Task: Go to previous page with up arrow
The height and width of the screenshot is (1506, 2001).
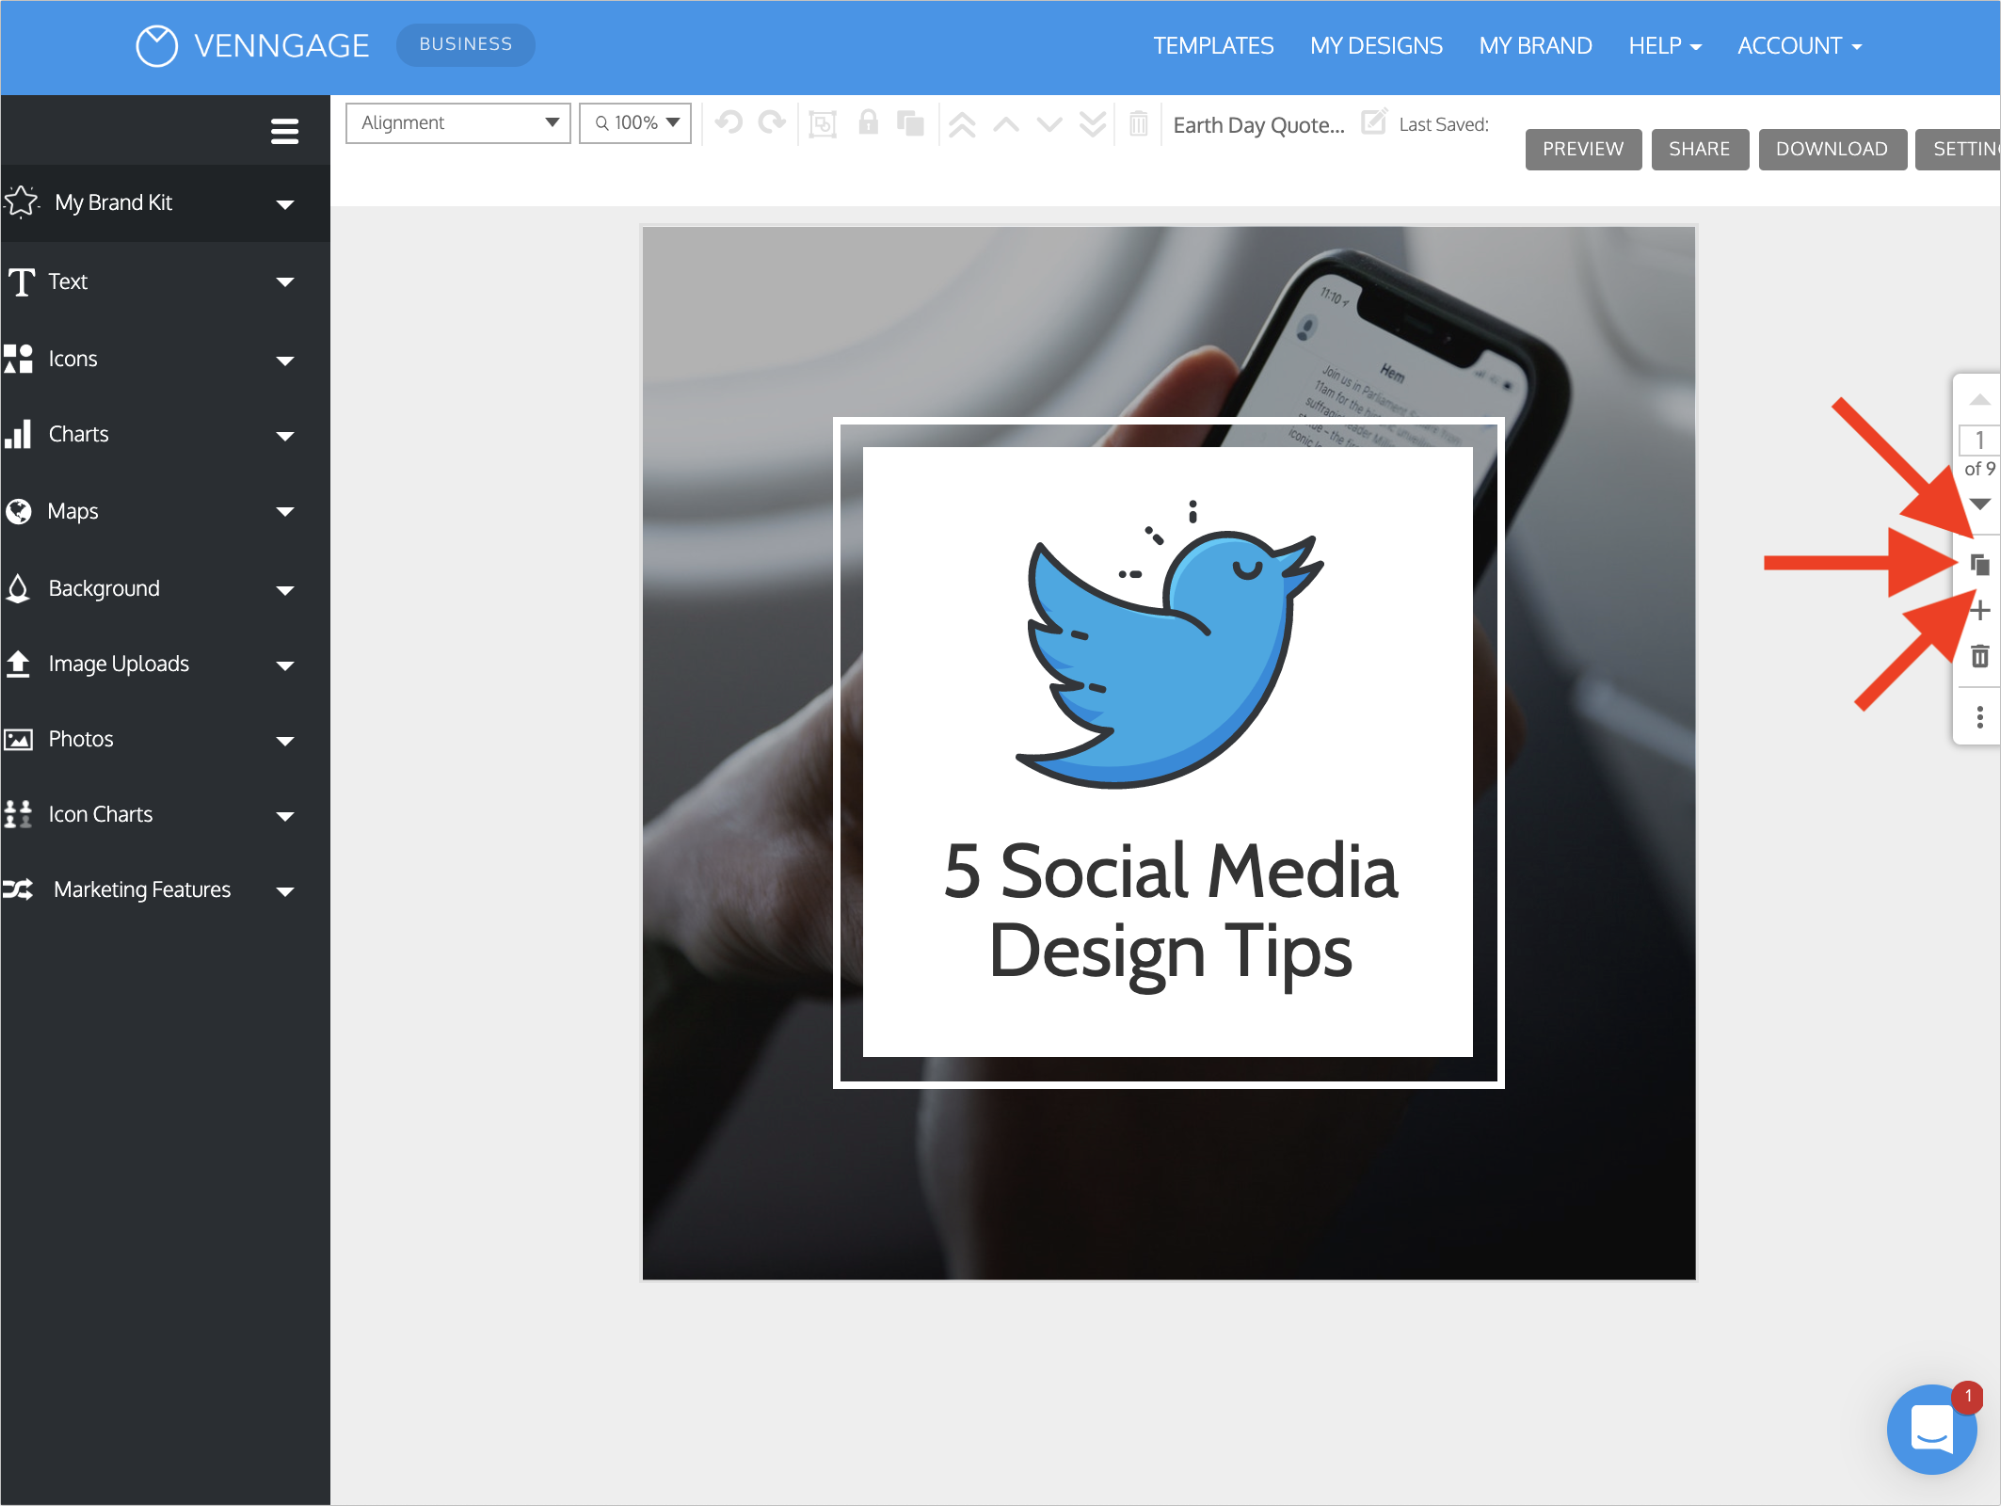Action: point(1979,400)
